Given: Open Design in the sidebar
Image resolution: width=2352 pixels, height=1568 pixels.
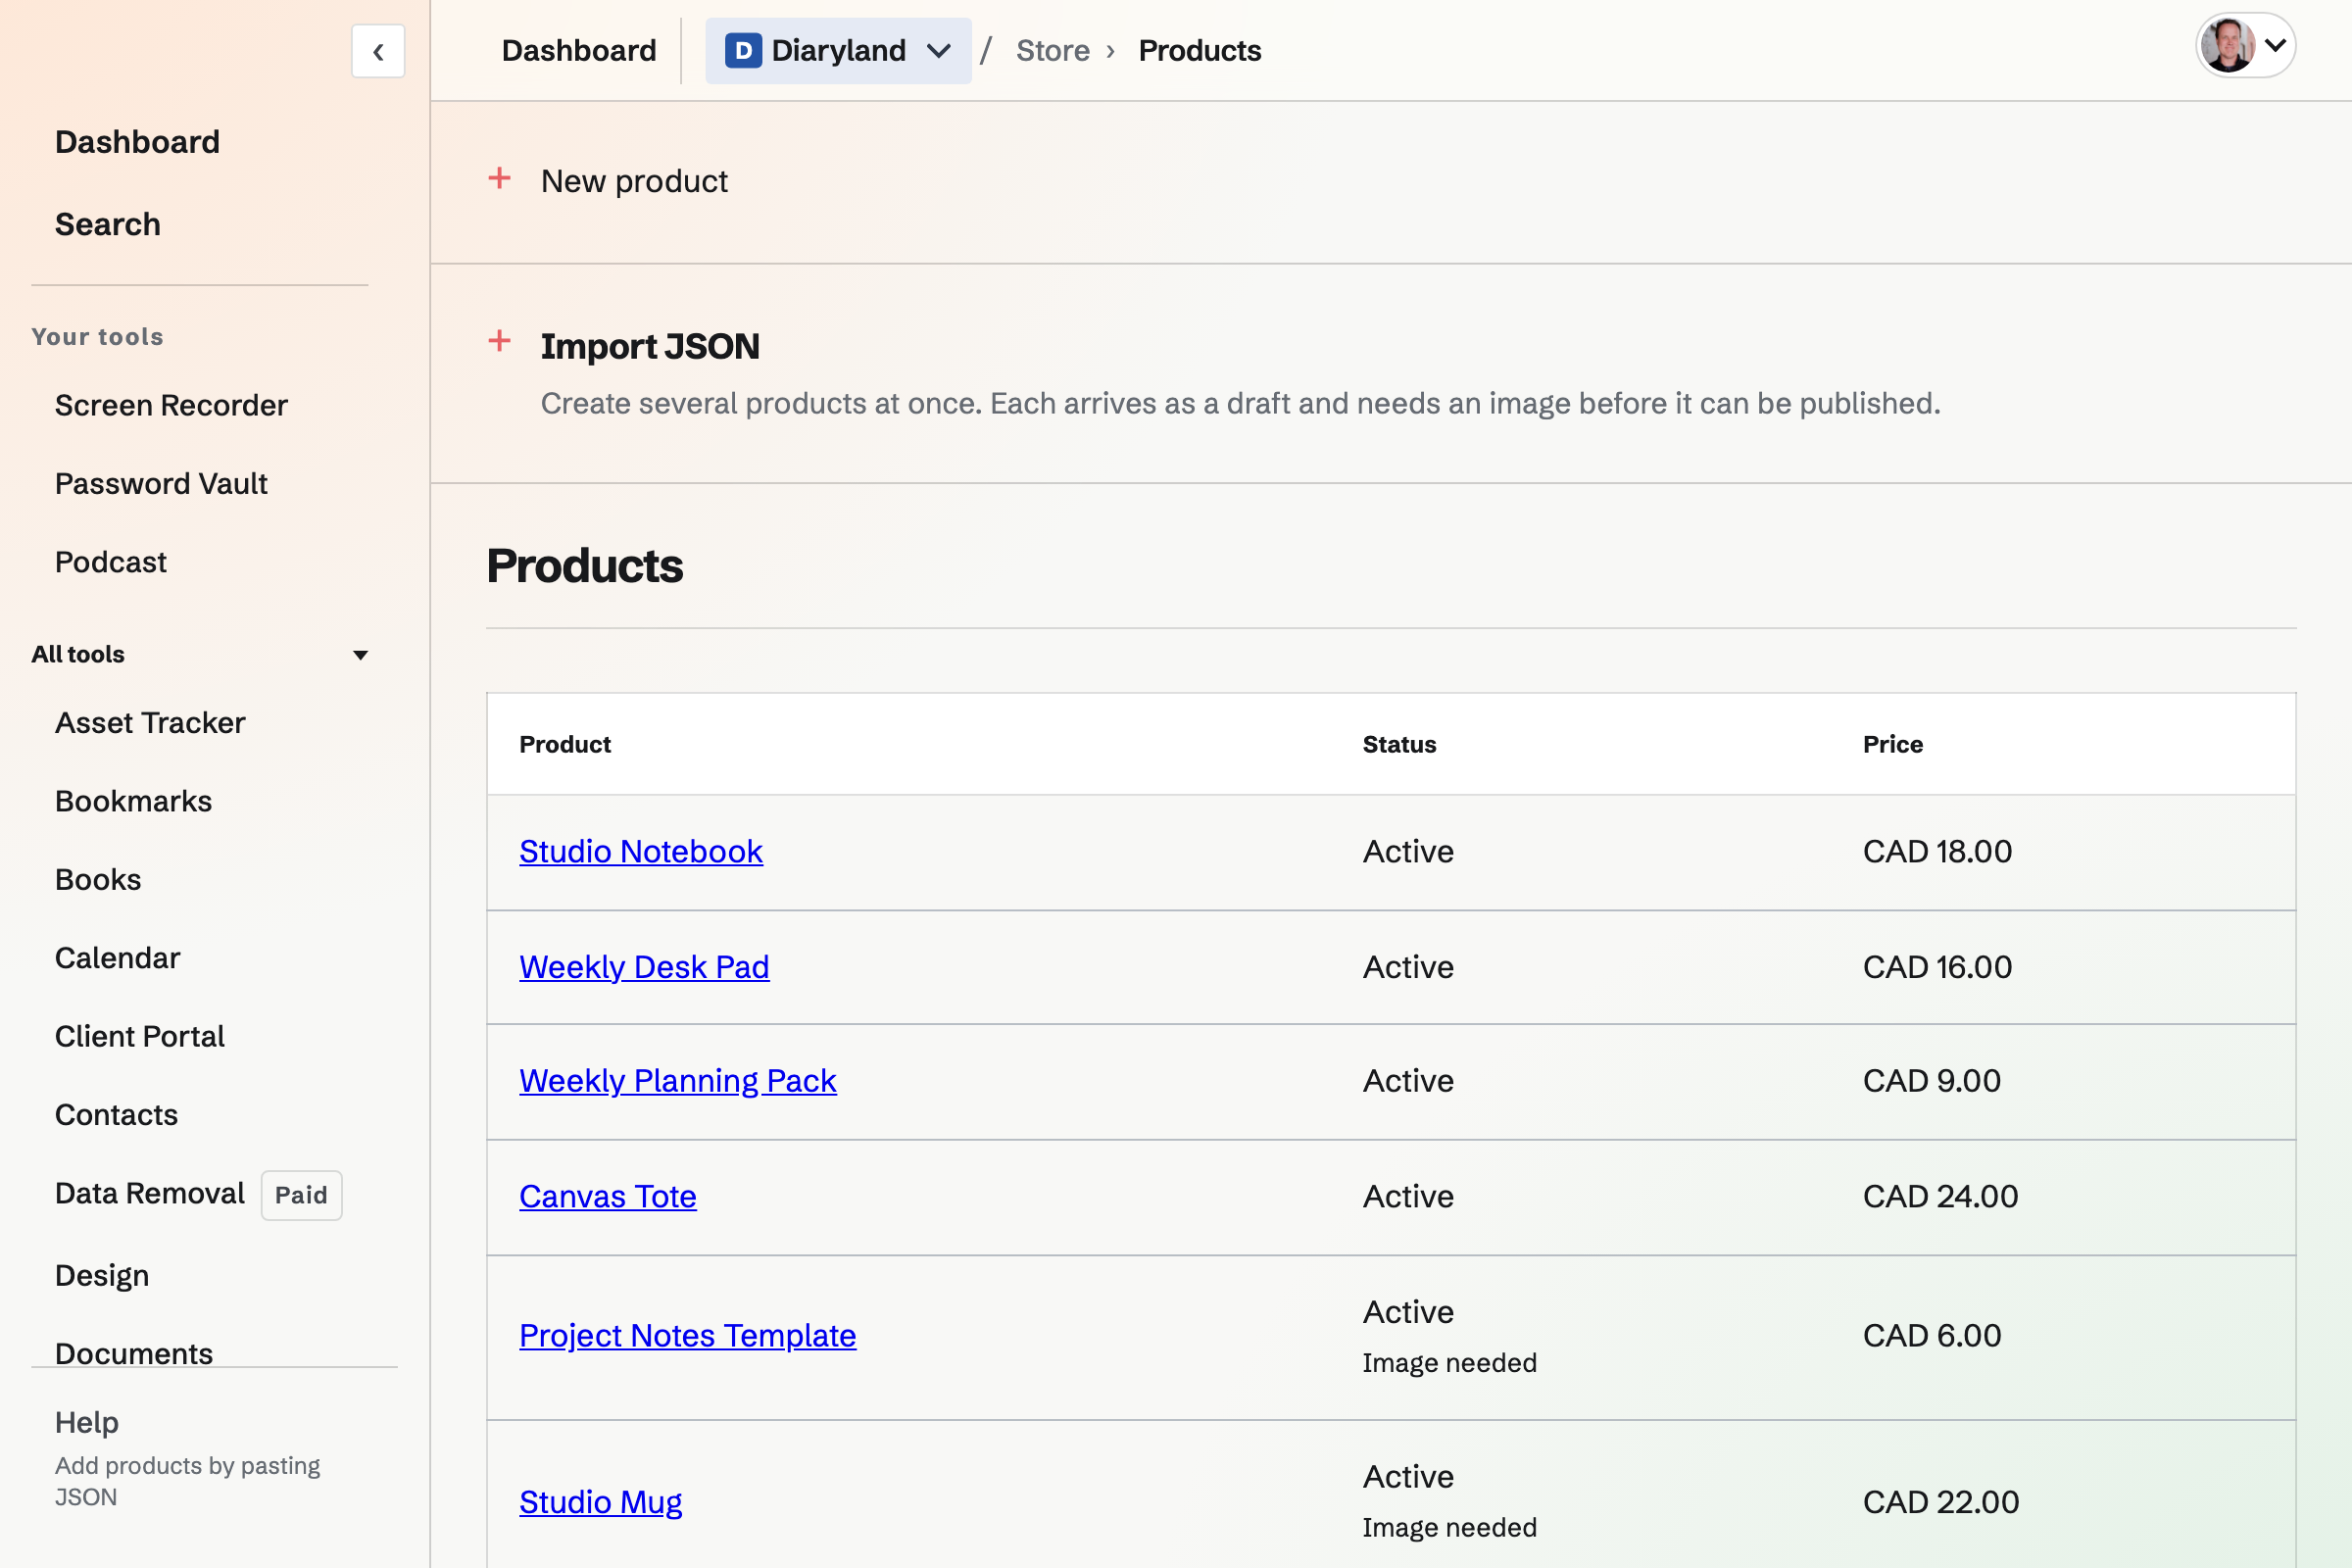Looking at the screenshot, I should coord(102,1275).
